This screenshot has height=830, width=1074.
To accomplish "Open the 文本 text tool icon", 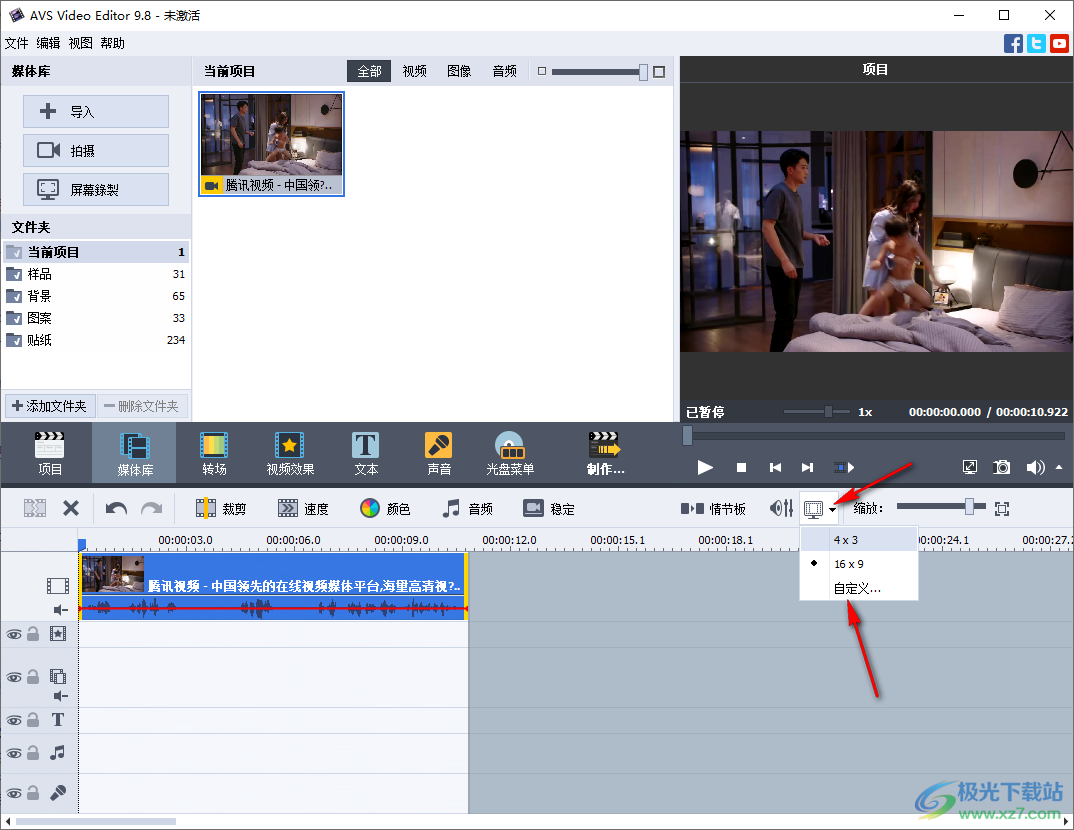I will [x=366, y=453].
